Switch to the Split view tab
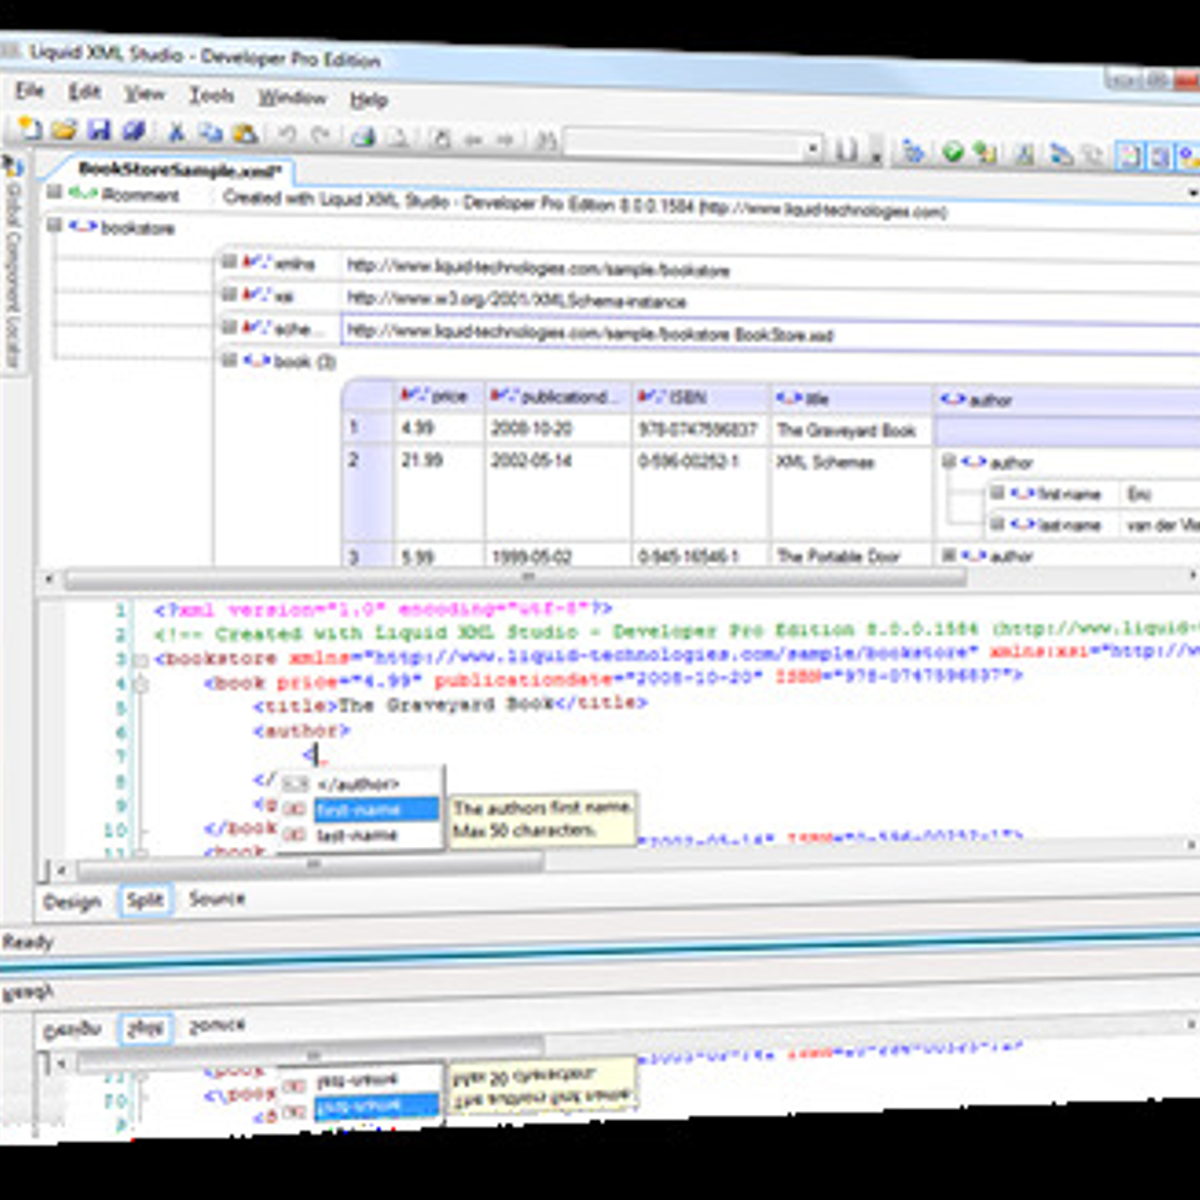1200x1200 pixels. (x=145, y=900)
